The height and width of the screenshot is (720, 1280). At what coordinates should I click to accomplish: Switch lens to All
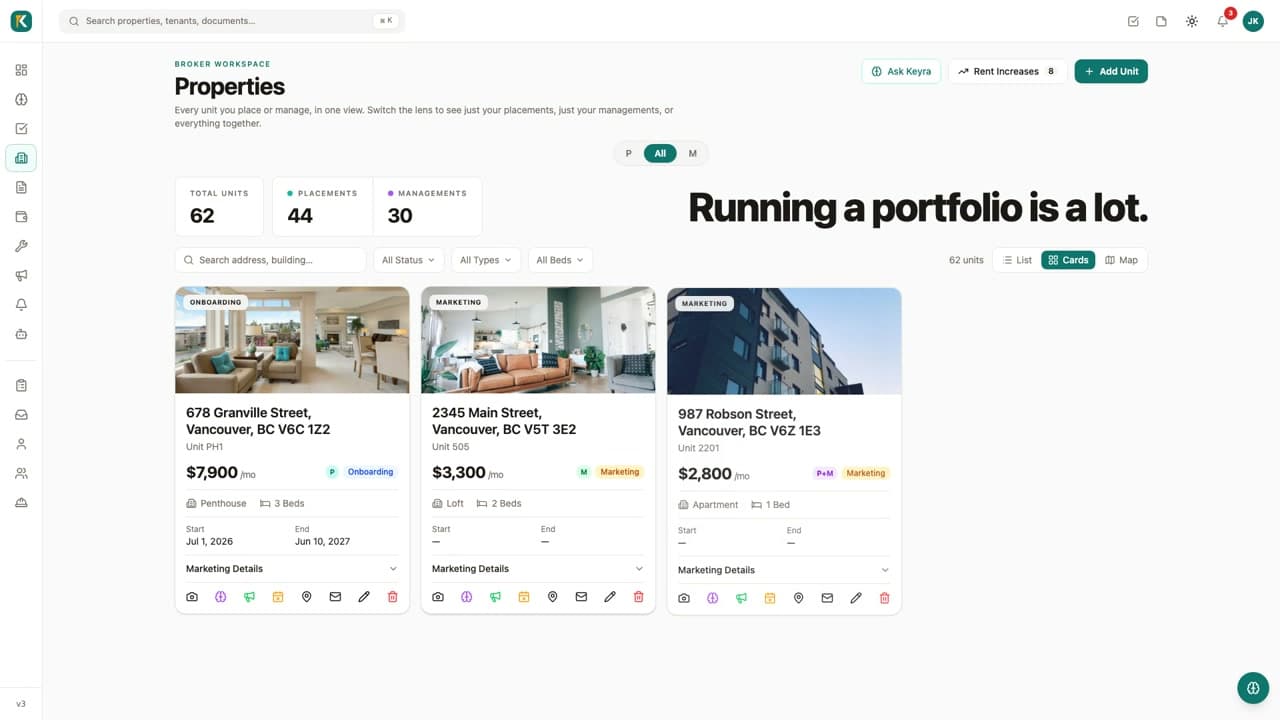660,153
